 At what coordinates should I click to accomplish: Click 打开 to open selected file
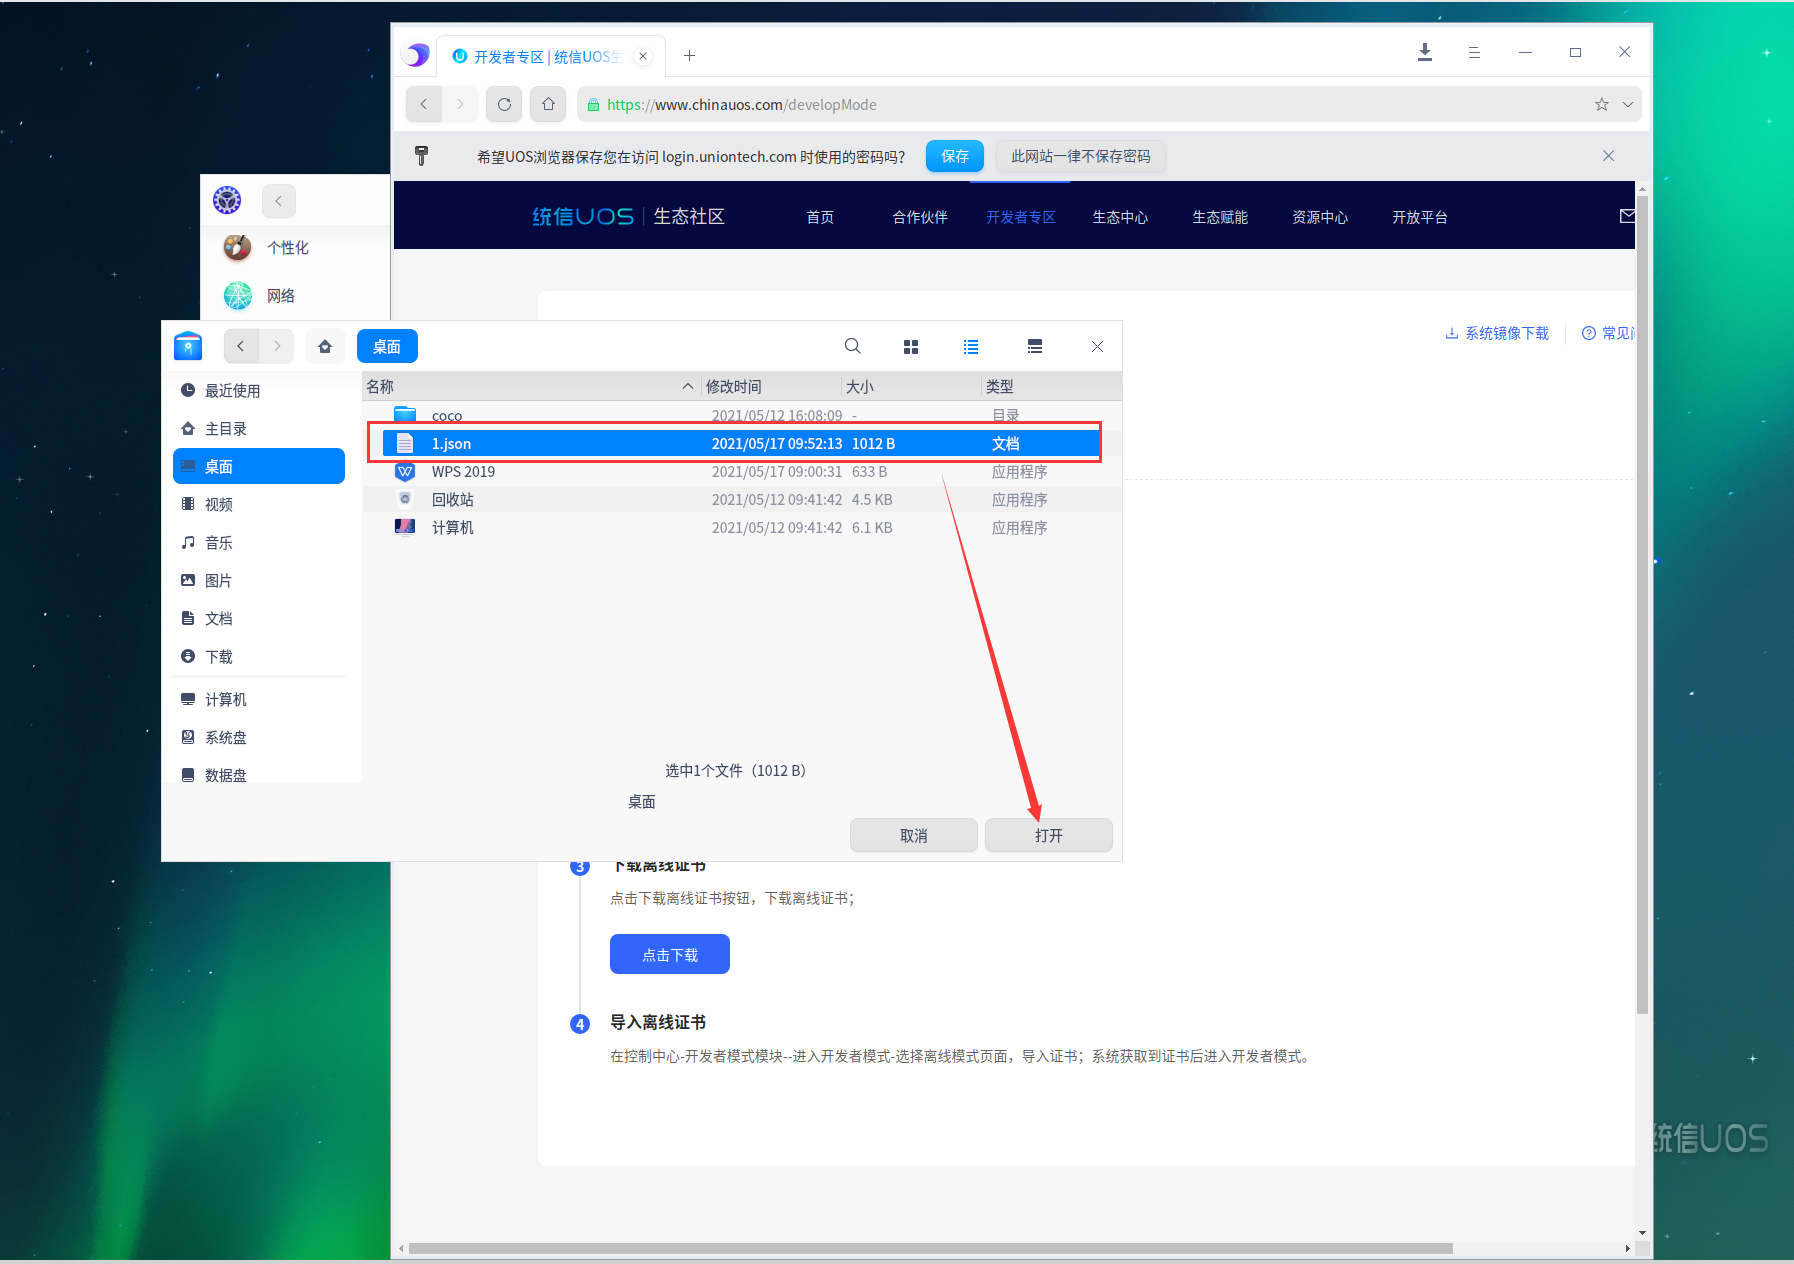(x=1048, y=835)
